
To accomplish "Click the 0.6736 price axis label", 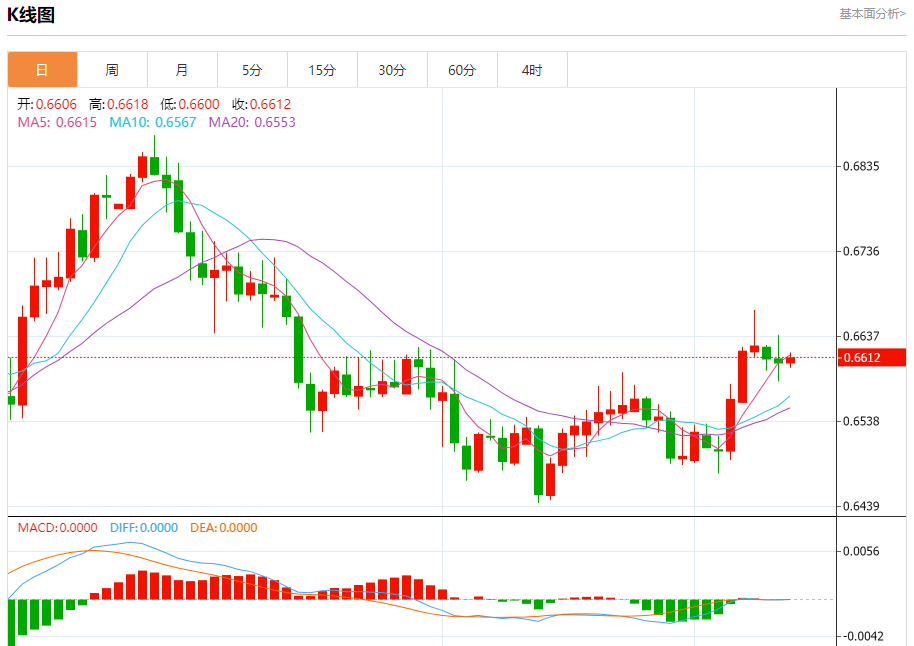I will pyautogui.click(x=862, y=251).
